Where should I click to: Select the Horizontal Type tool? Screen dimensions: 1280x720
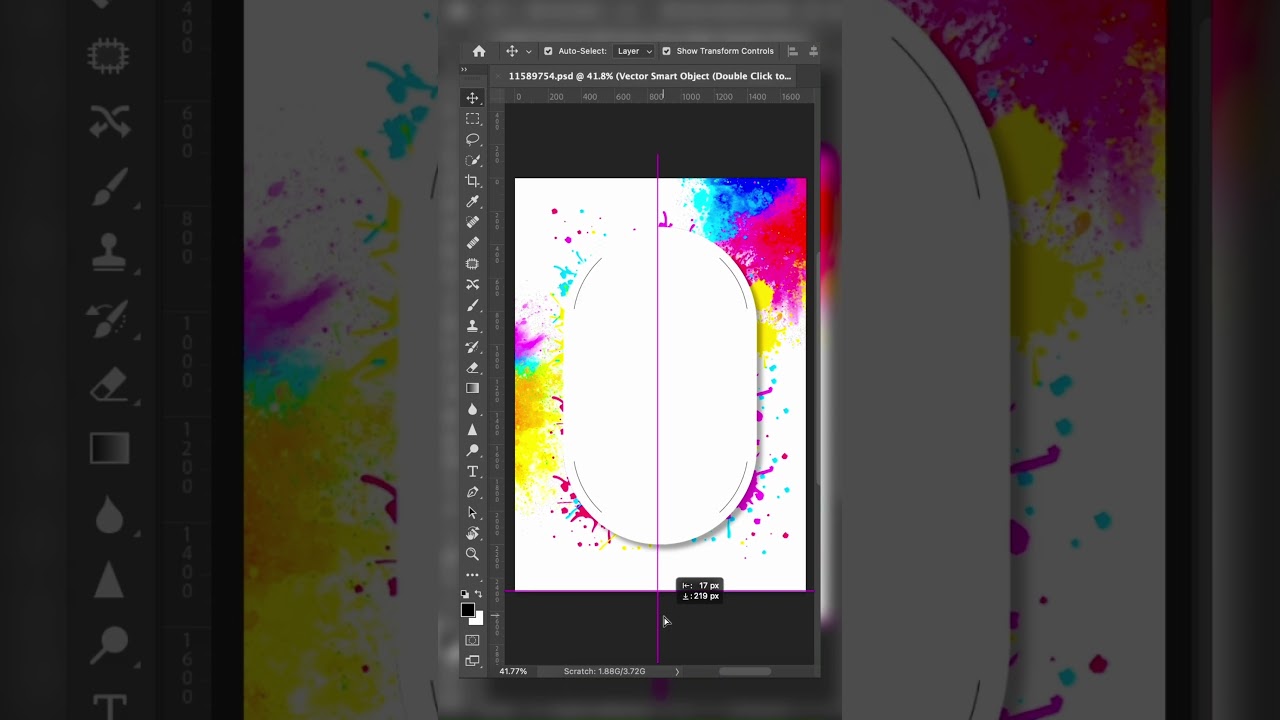coord(472,471)
